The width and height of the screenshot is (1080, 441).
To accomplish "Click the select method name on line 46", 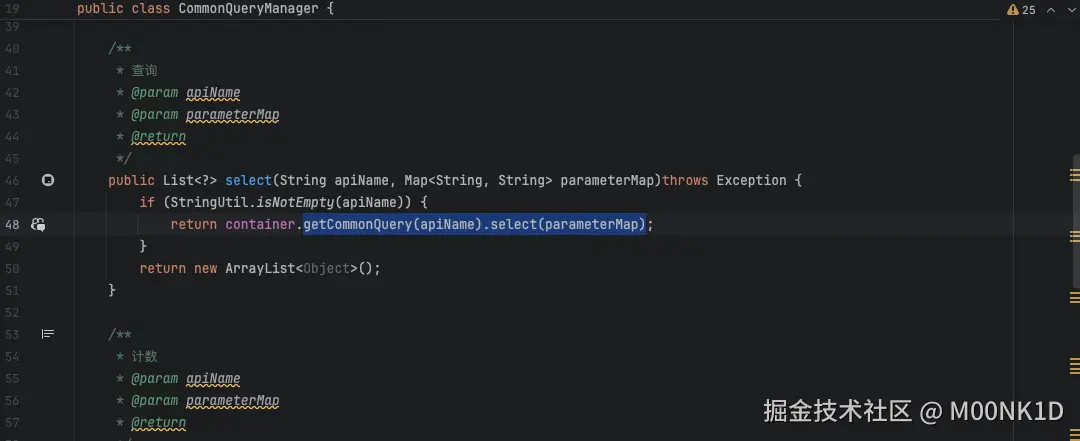I will coord(249,181).
